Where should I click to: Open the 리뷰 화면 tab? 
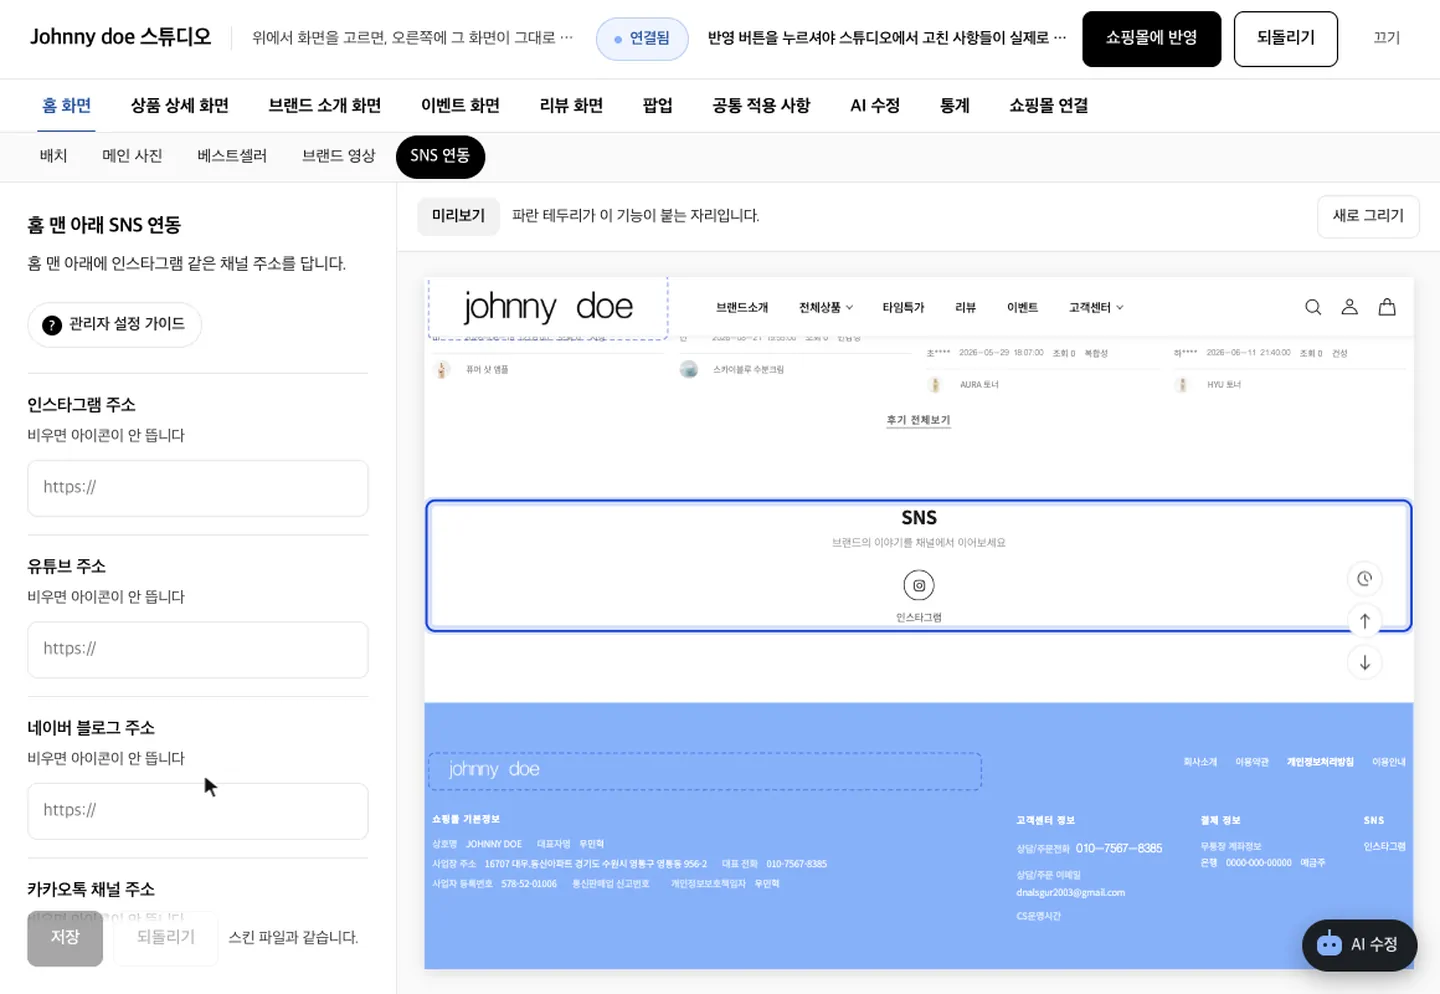(571, 105)
